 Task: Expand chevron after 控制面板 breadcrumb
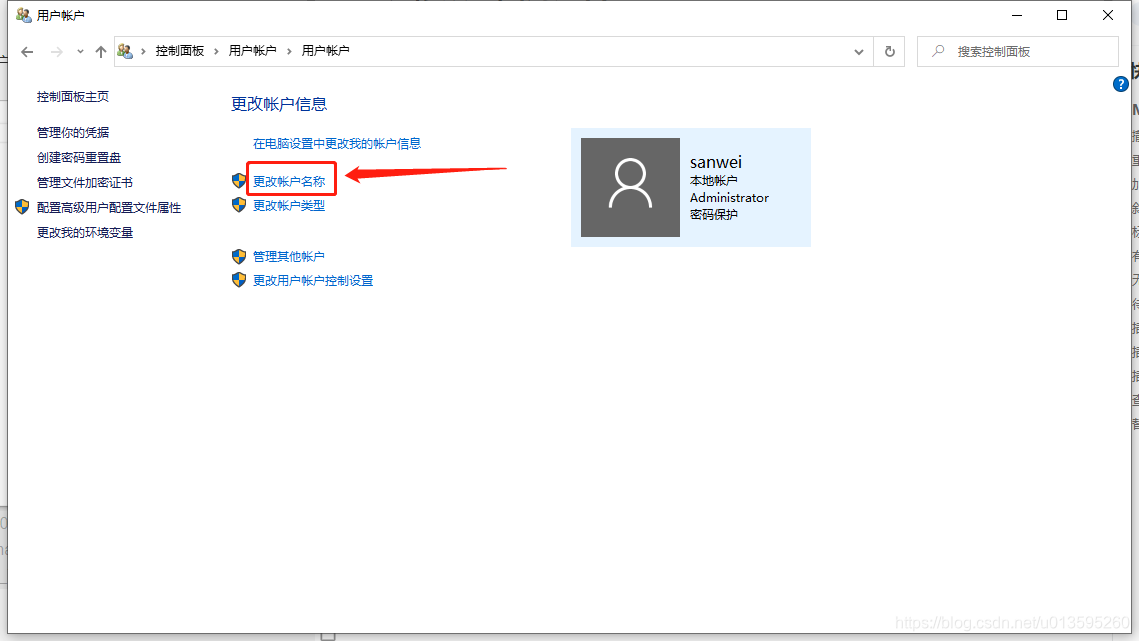coord(216,51)
